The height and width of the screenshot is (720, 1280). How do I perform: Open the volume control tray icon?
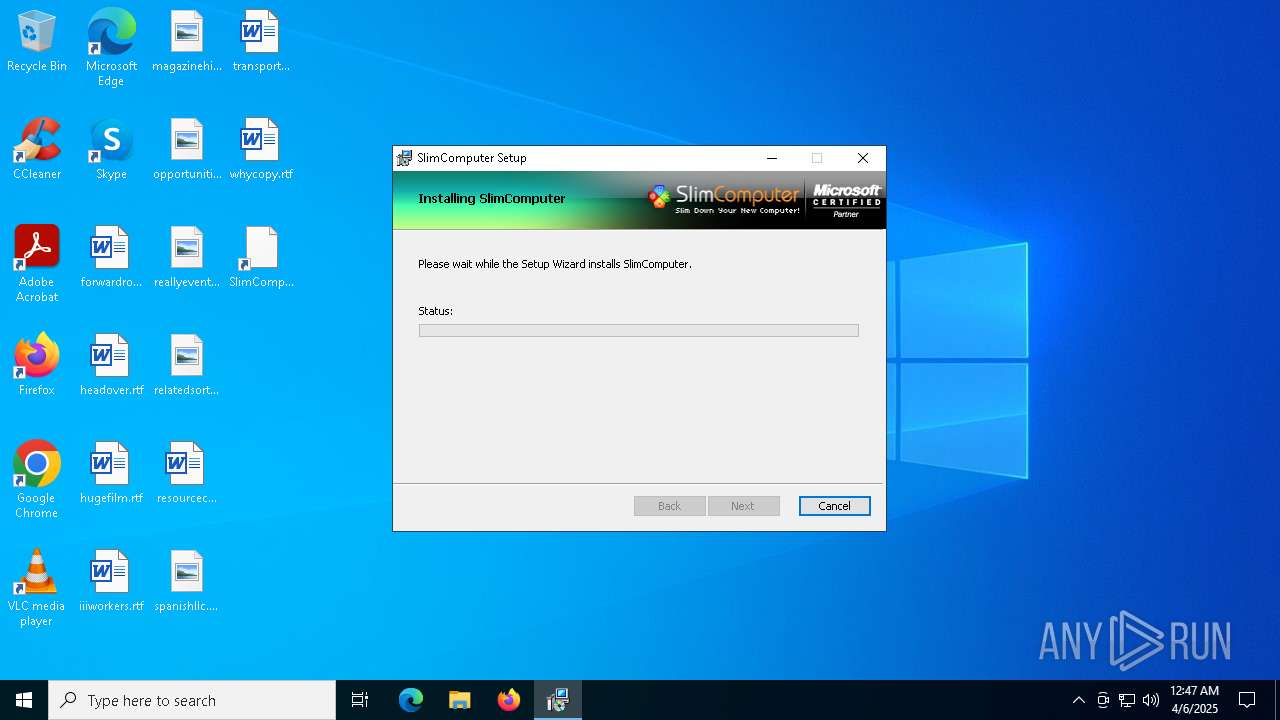pos(1151,700)
